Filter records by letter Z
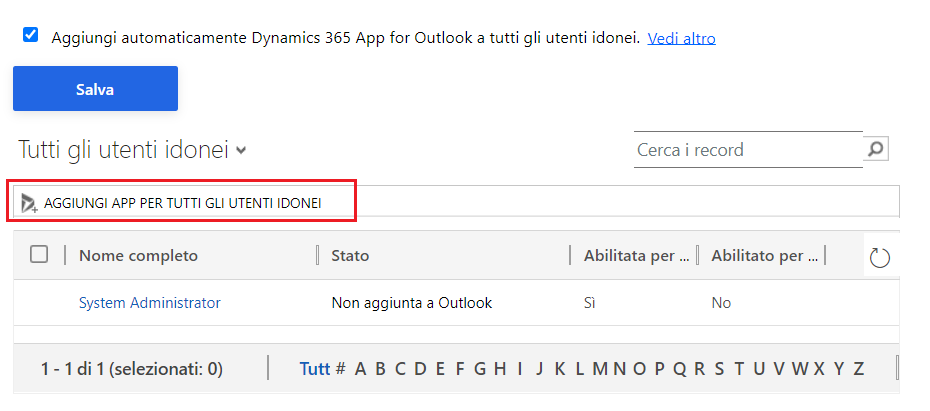 (858, 369)
